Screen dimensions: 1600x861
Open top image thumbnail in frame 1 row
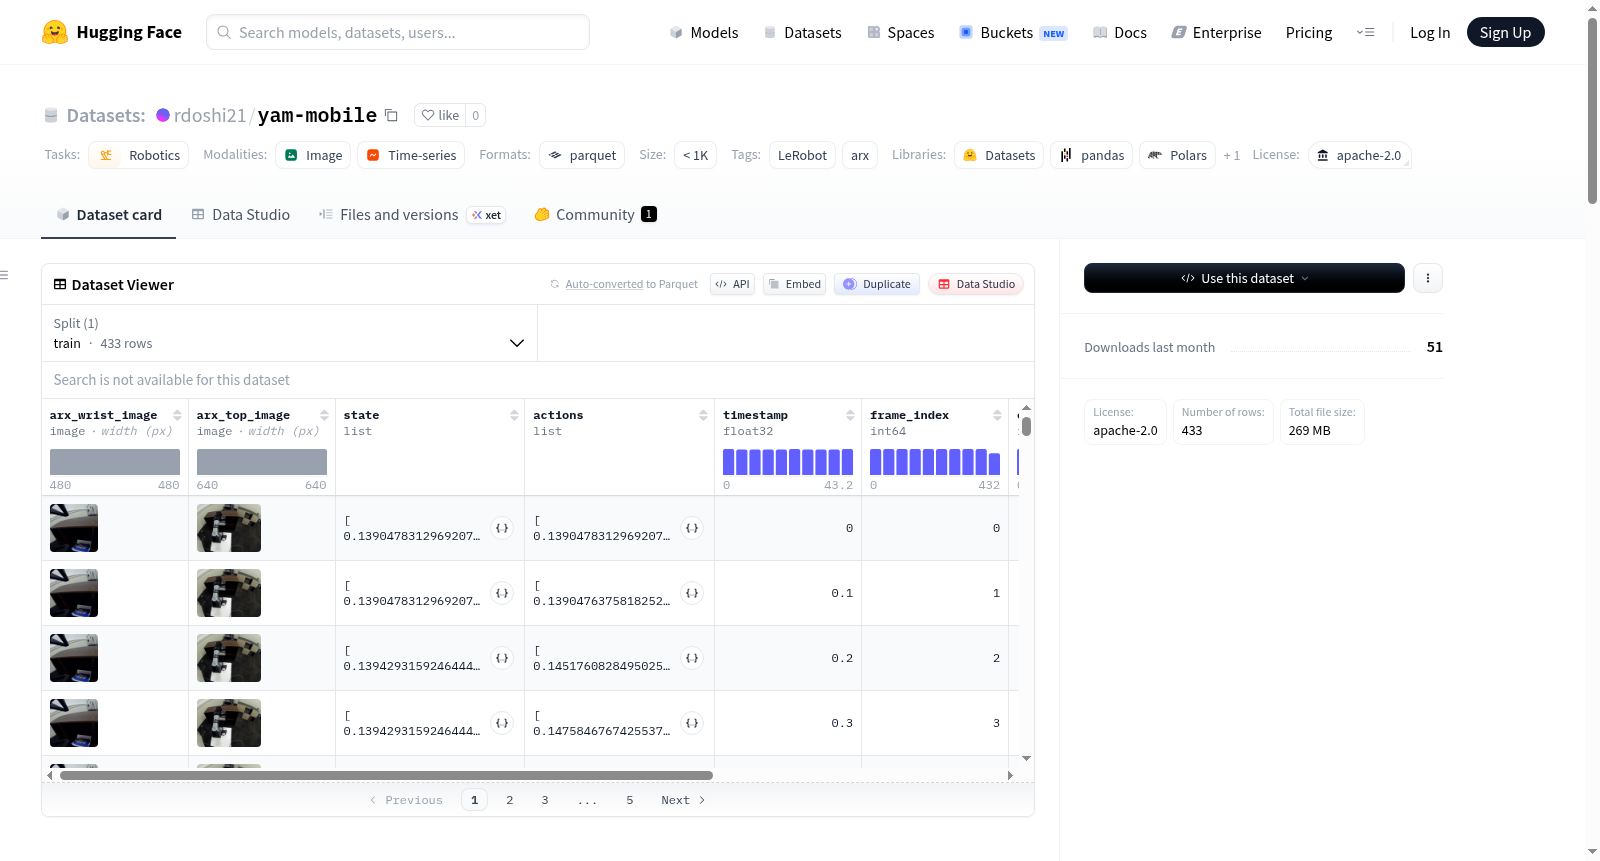pos(229,593)
